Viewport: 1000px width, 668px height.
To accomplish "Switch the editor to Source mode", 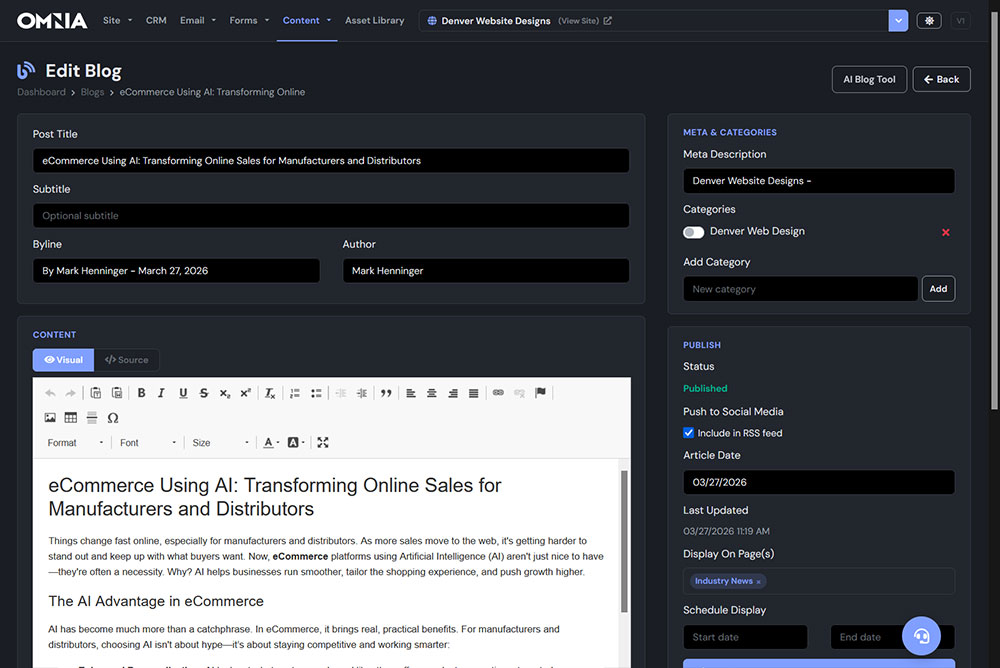I will pos(126,359).
